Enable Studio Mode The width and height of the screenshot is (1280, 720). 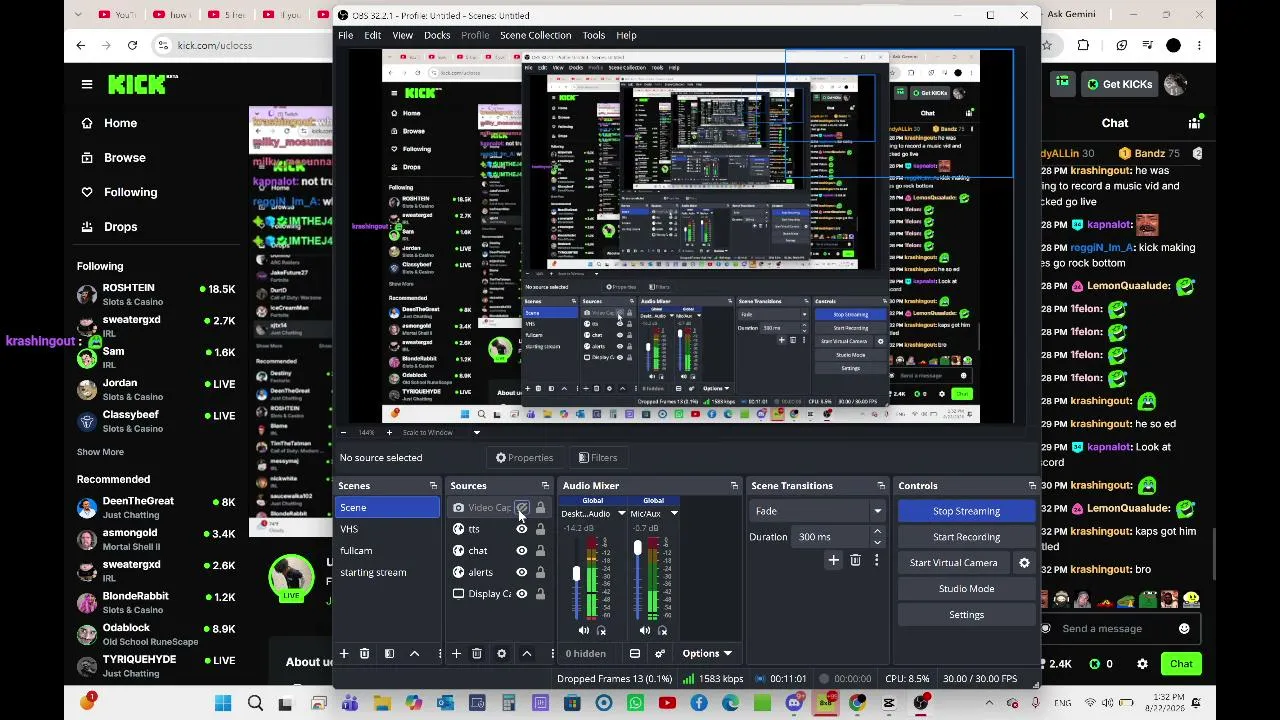(966, 589)
